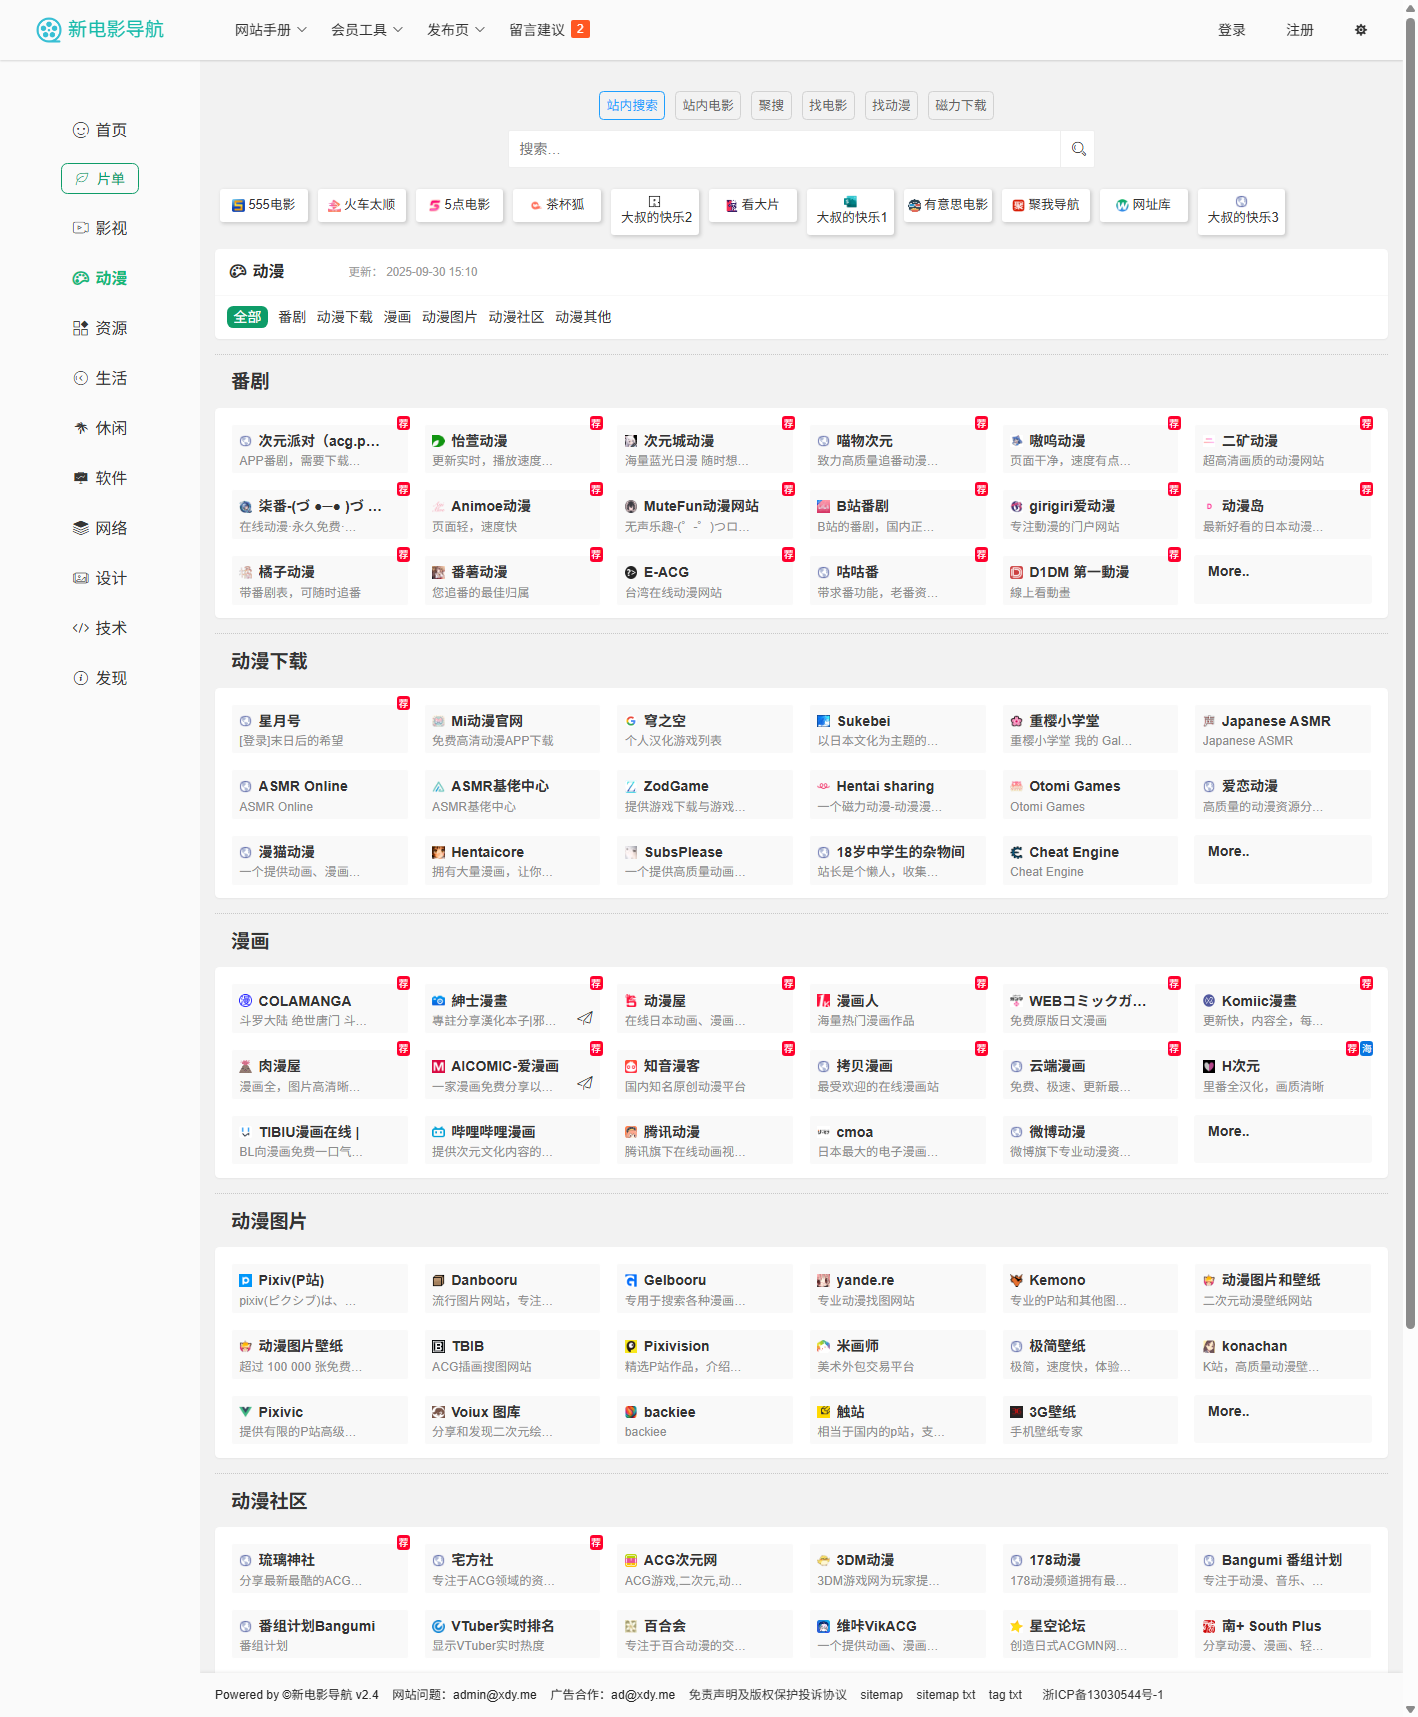This screenshot has width=1418, height=1717.
Task: Click the 发现 info circle icon
Action: tap(81, 678)
